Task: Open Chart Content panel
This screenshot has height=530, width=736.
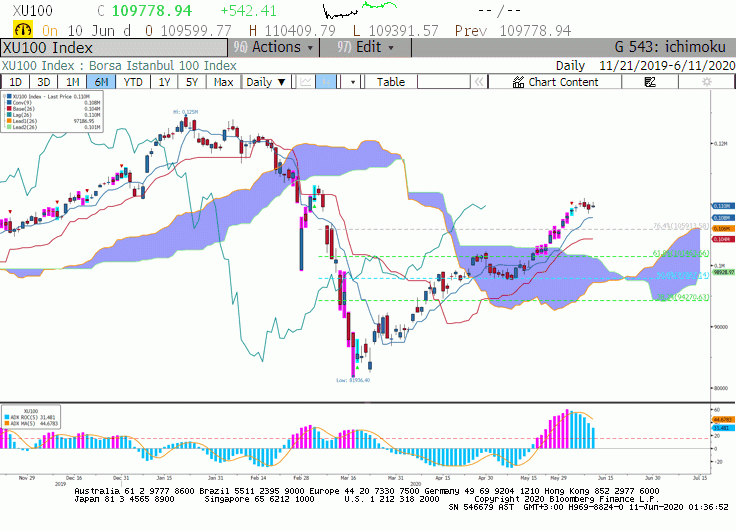Action: [555, 82]
